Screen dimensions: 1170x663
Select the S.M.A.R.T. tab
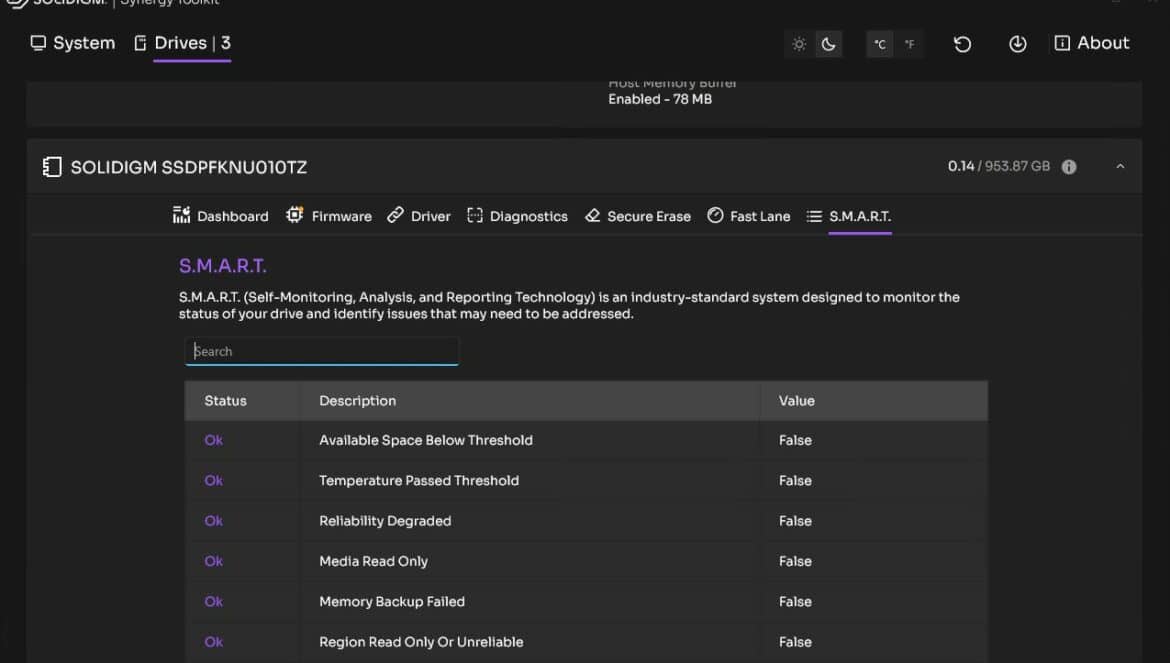point(849,216)
